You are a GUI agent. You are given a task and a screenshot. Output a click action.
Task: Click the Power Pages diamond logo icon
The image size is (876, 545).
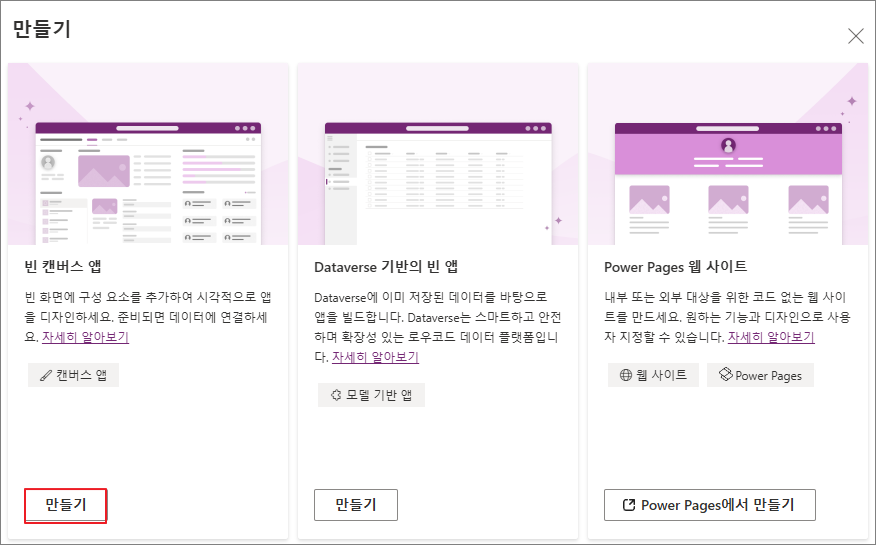(x=725, y=374)
